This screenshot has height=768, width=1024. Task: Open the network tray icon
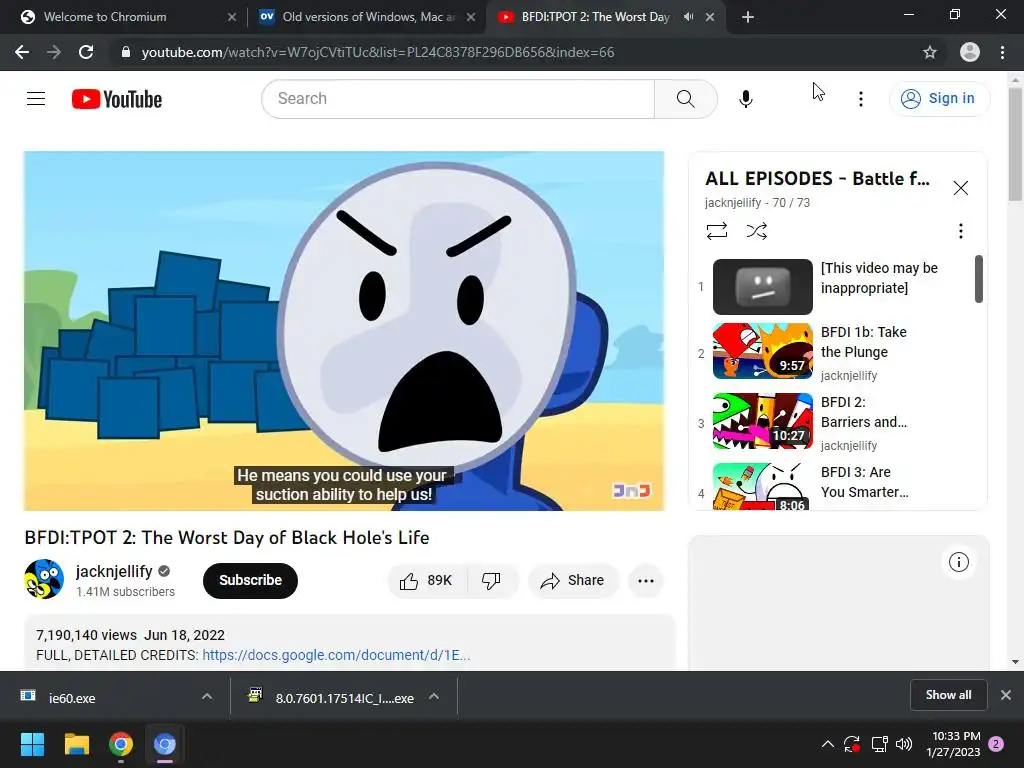(x=880, y=744)
